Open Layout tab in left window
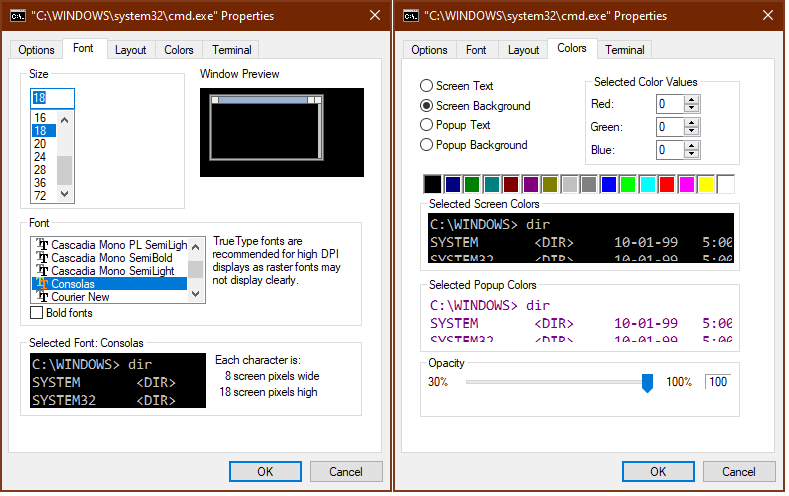The height and width of the screenshot is (496, 789). pos(130,50)
